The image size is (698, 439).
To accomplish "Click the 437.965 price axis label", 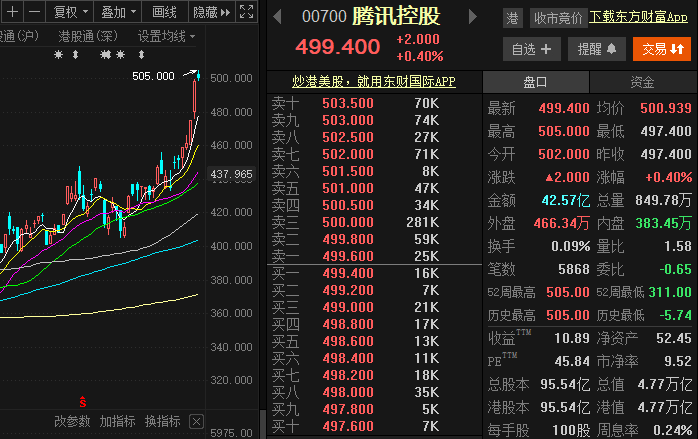I will pos(231,174).
